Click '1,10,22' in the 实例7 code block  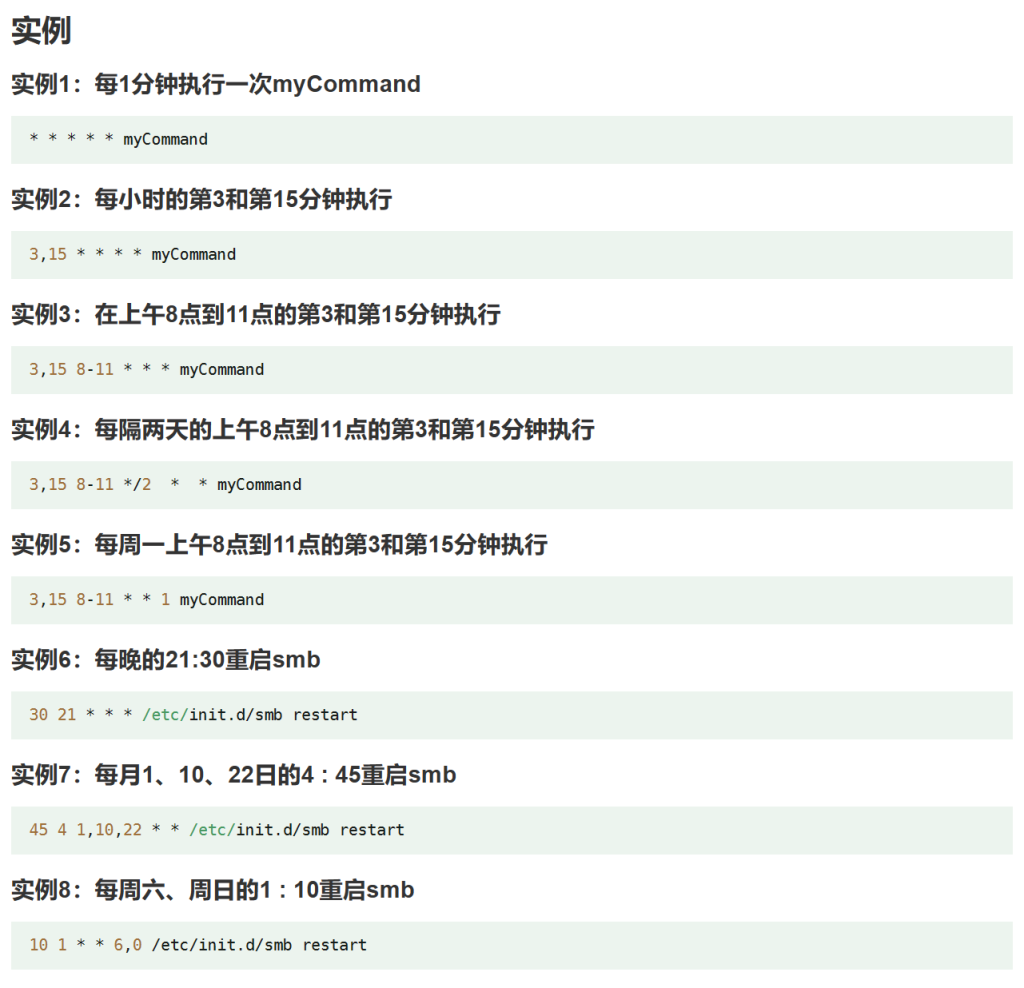click(x=109, y=829)
